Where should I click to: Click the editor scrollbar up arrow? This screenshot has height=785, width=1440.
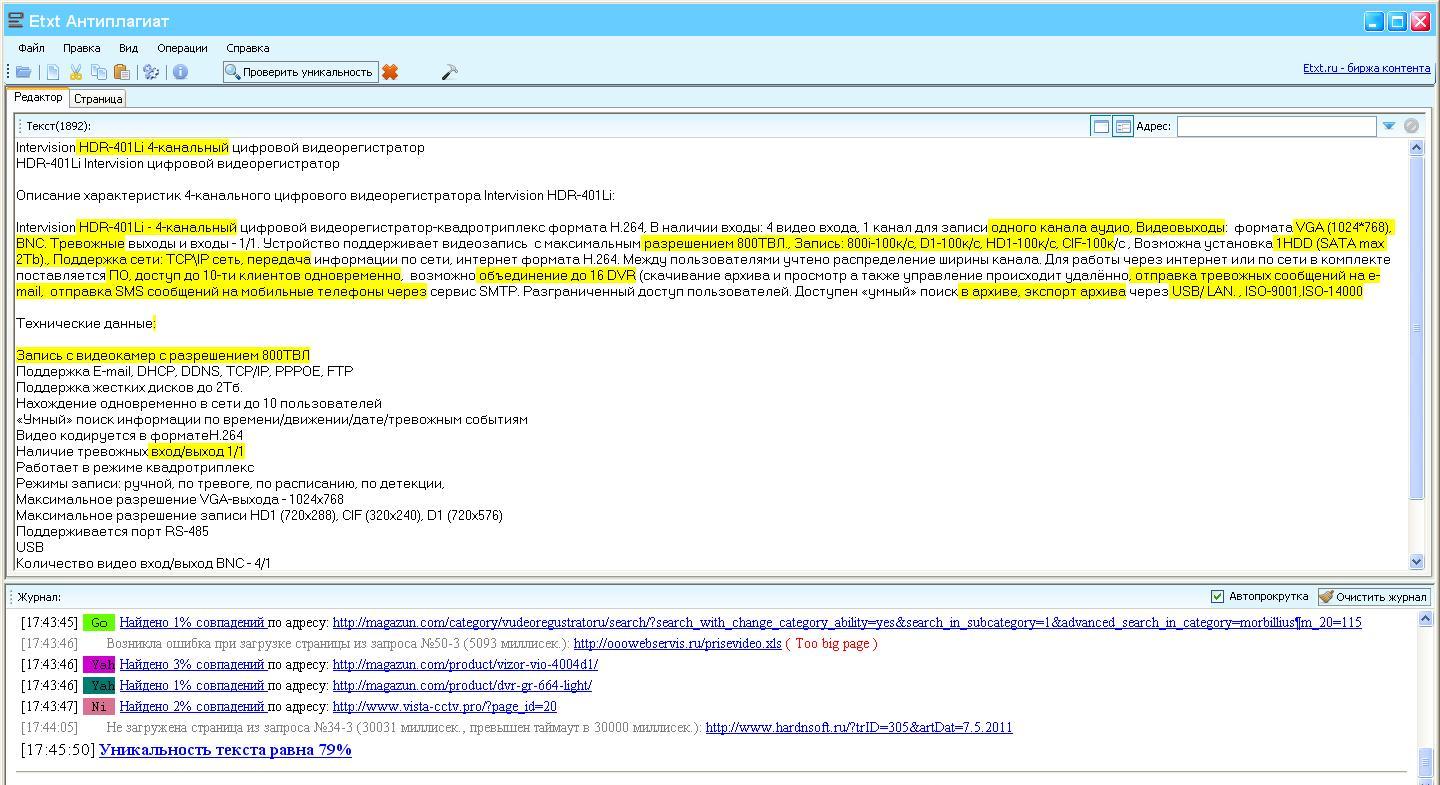pos(1416,148)
